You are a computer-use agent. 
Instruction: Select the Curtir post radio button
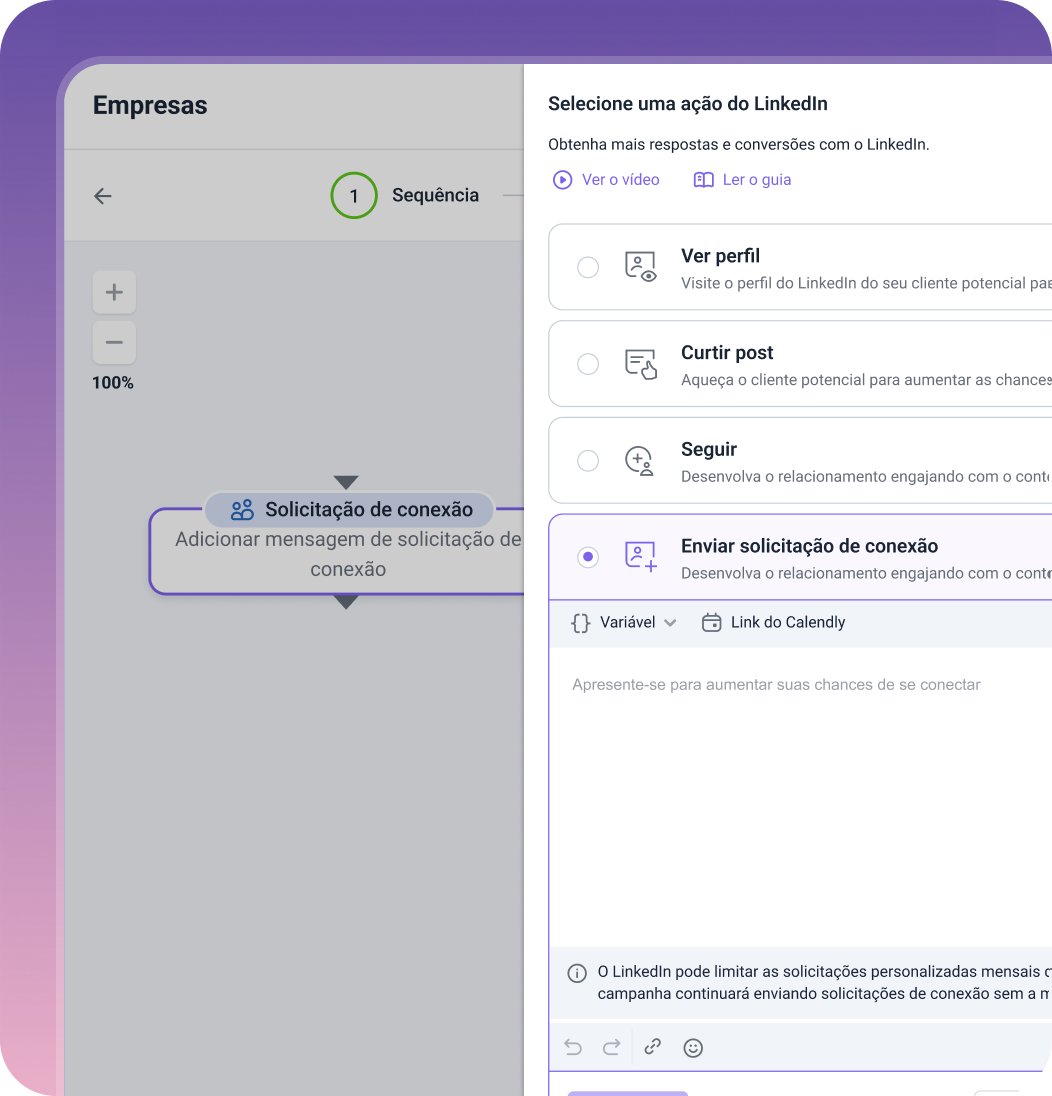pos(588,363)
